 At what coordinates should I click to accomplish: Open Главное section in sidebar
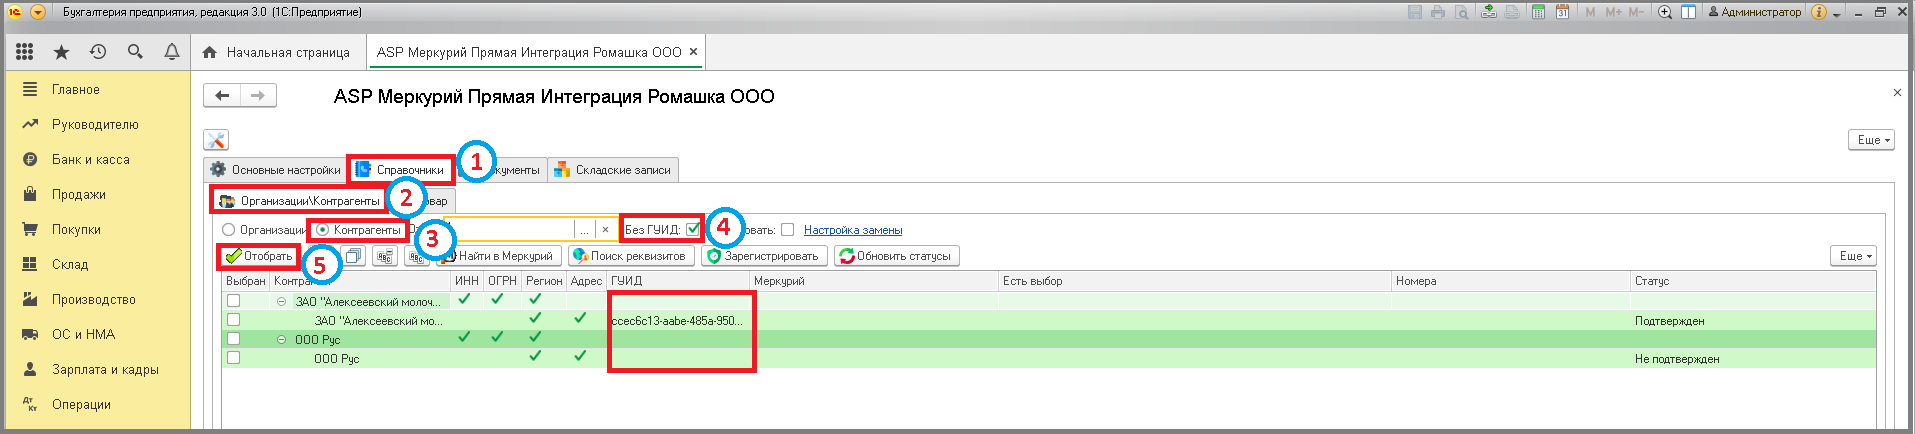76,89
